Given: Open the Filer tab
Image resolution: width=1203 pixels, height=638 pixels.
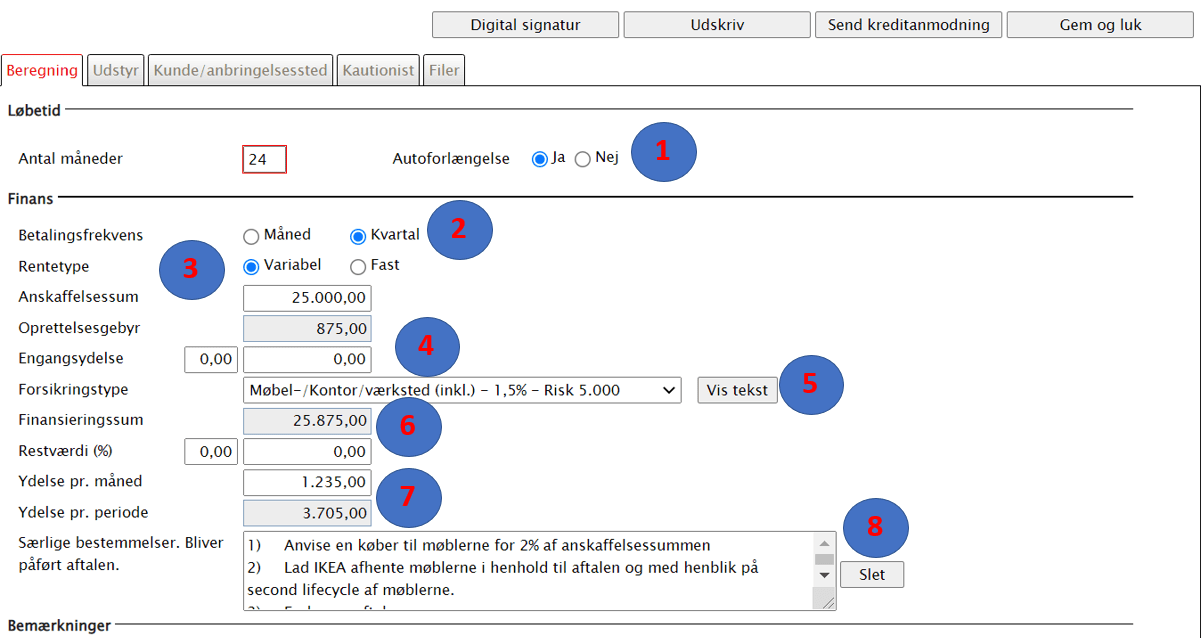Looking at the screenshot, I should (x=443, y=71).
